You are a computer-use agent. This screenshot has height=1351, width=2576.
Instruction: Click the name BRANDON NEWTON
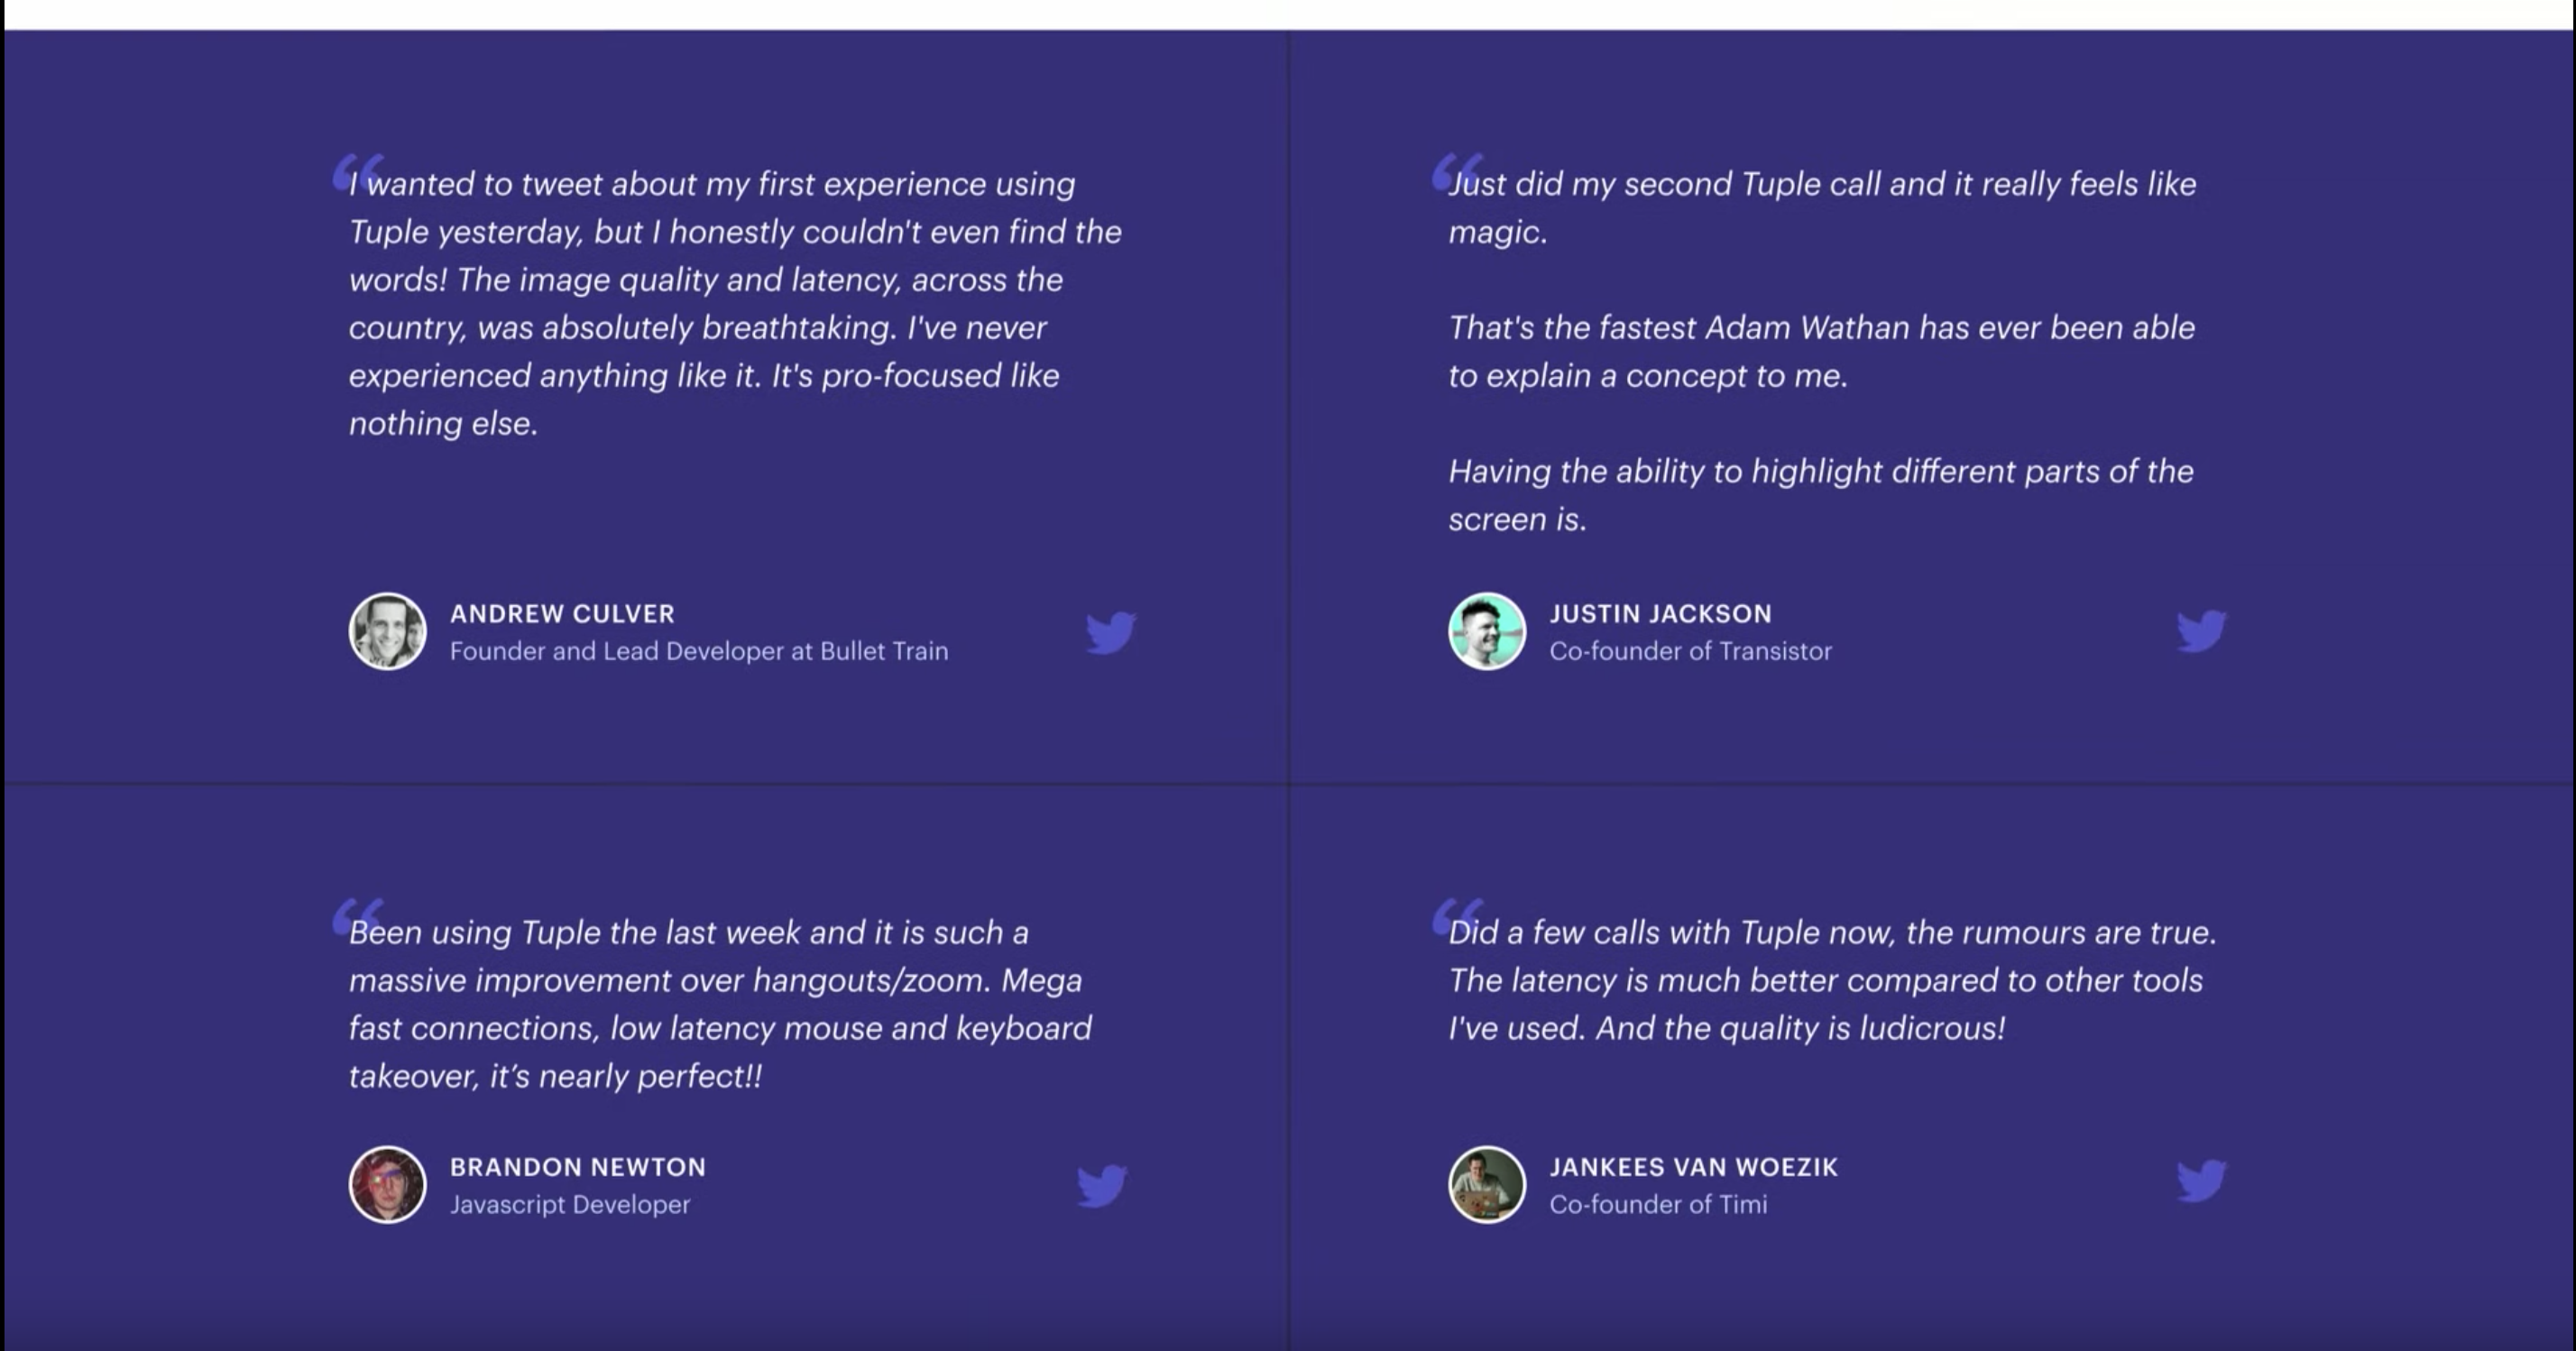578,1167
